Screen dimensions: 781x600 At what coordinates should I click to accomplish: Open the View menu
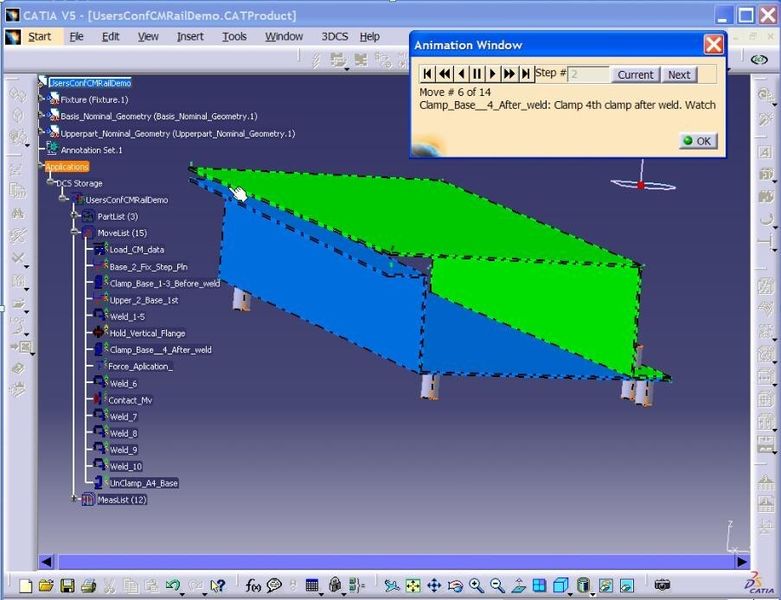pyautogui.click(x=148, y=36)
